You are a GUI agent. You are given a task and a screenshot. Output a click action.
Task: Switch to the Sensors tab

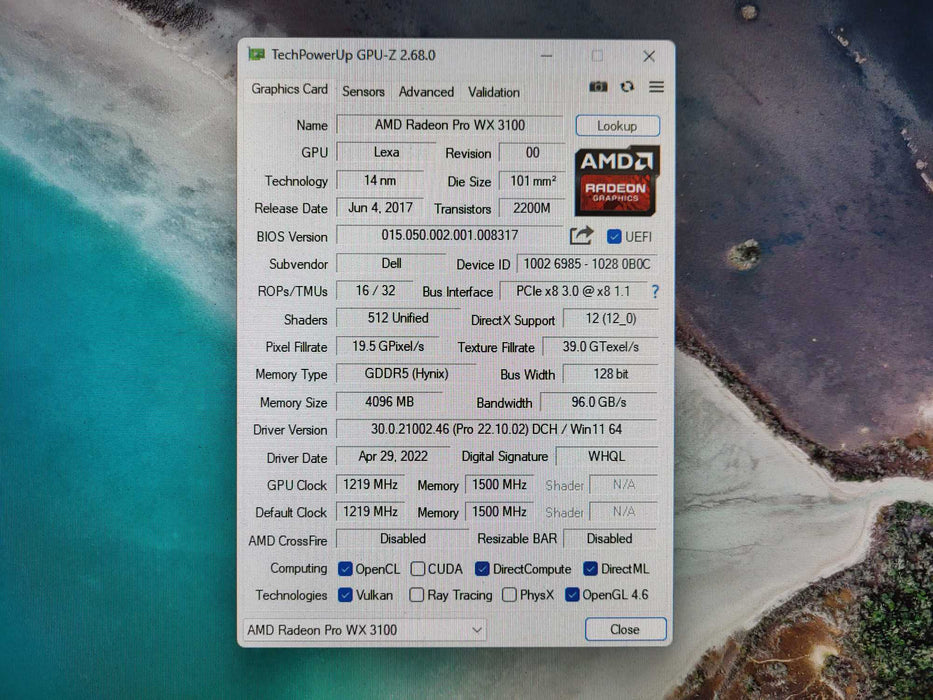point(363,91)
